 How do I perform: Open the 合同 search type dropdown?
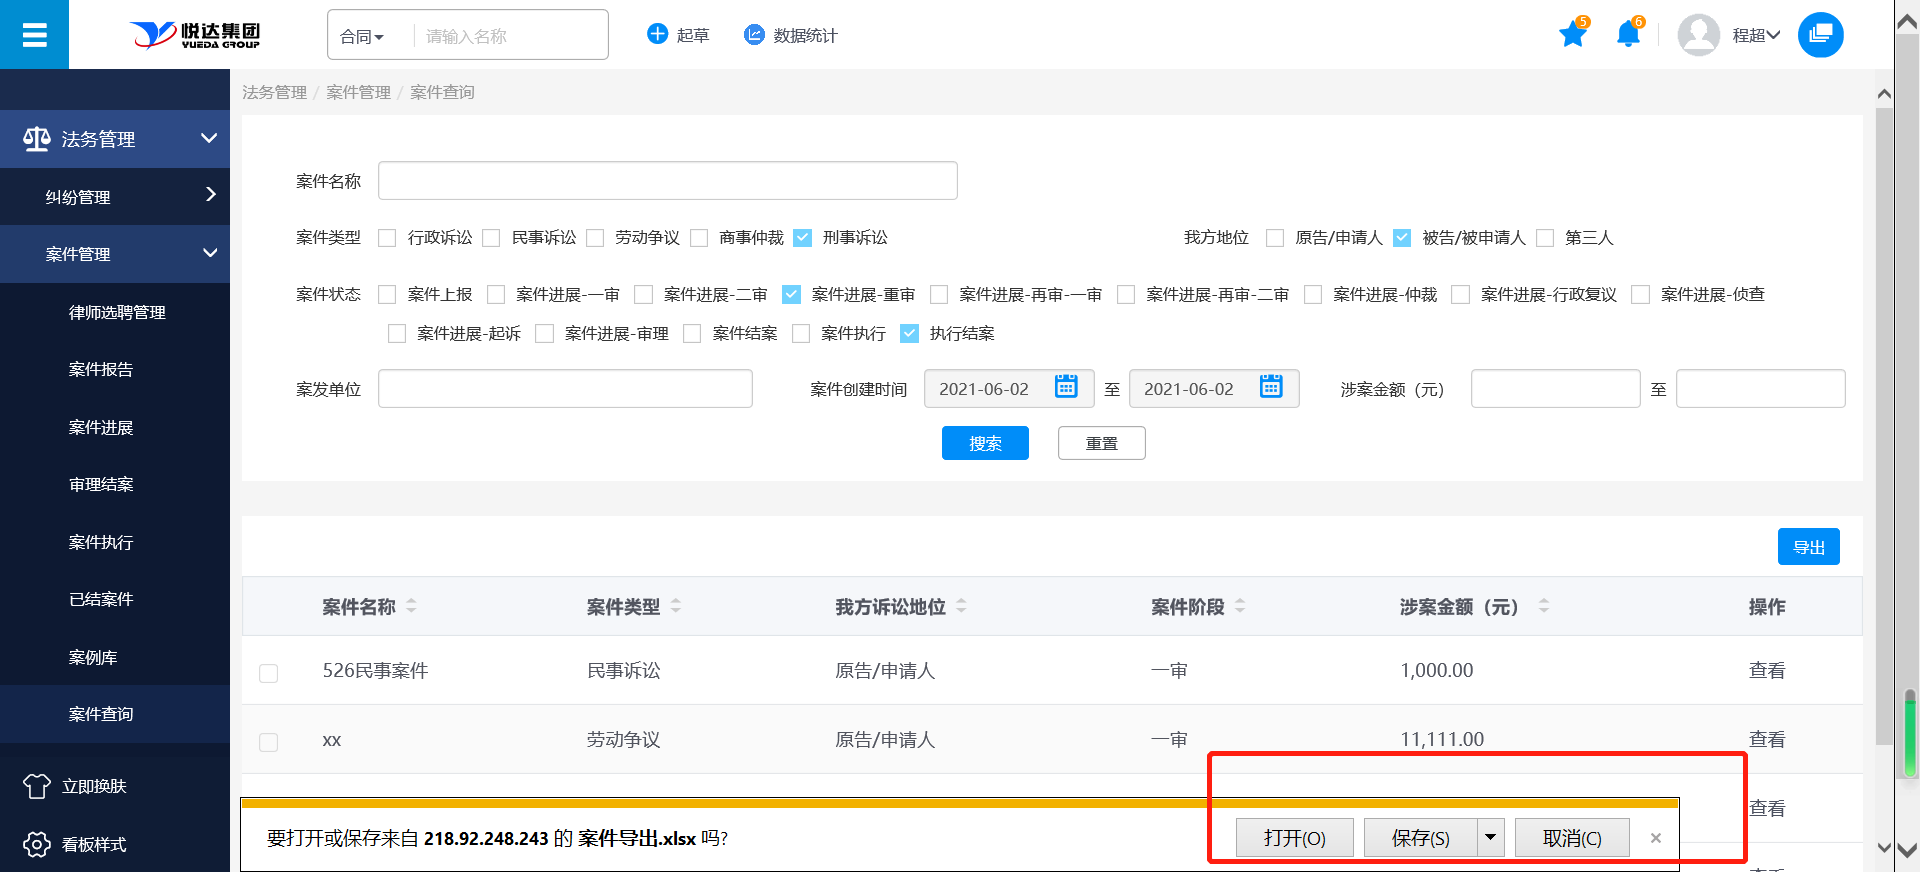(x=362, y=37)
